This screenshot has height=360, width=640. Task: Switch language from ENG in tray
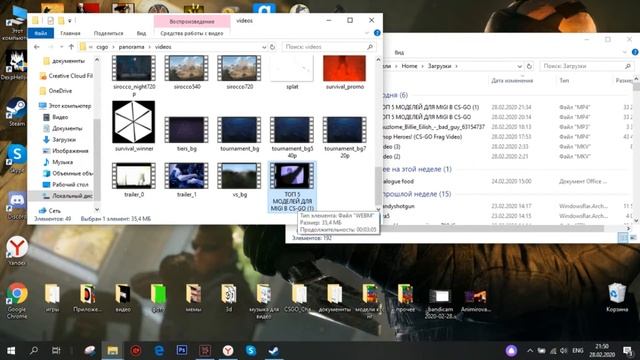pos(578,351)
